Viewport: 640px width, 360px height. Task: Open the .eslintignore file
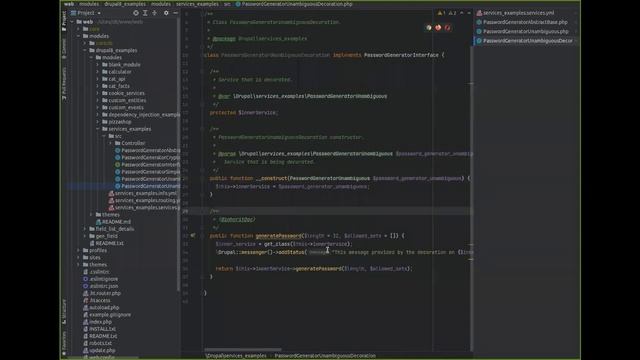tap(100, 279)
